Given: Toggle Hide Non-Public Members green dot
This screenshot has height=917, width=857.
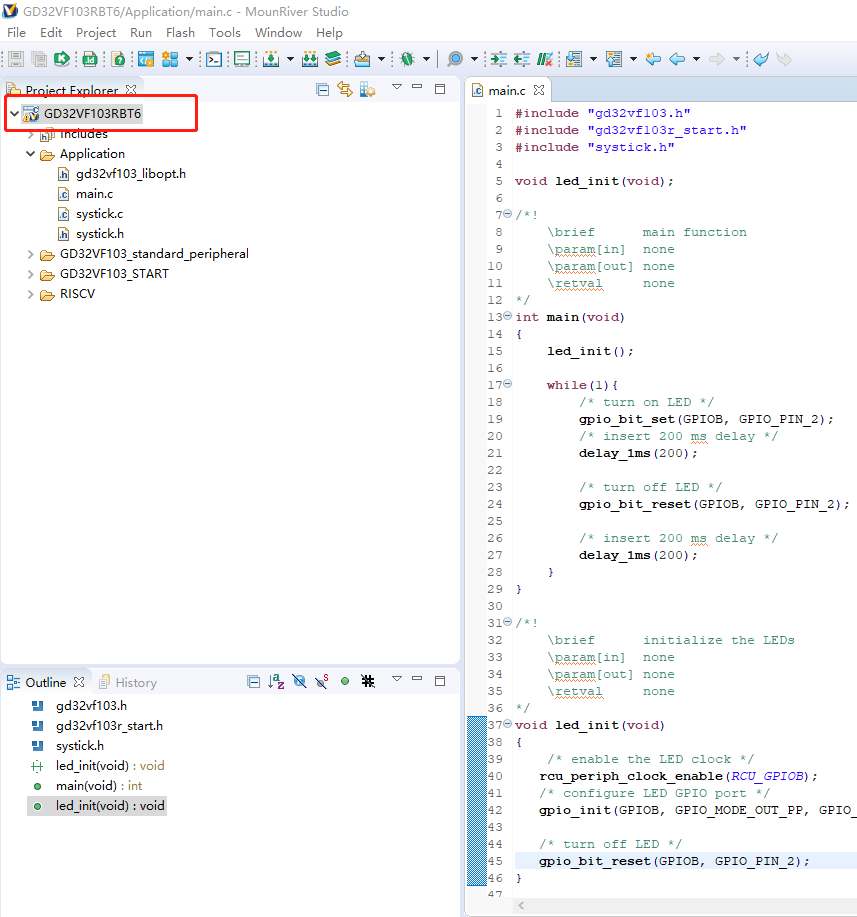Looking at the screenshot, I should [345, 681].
